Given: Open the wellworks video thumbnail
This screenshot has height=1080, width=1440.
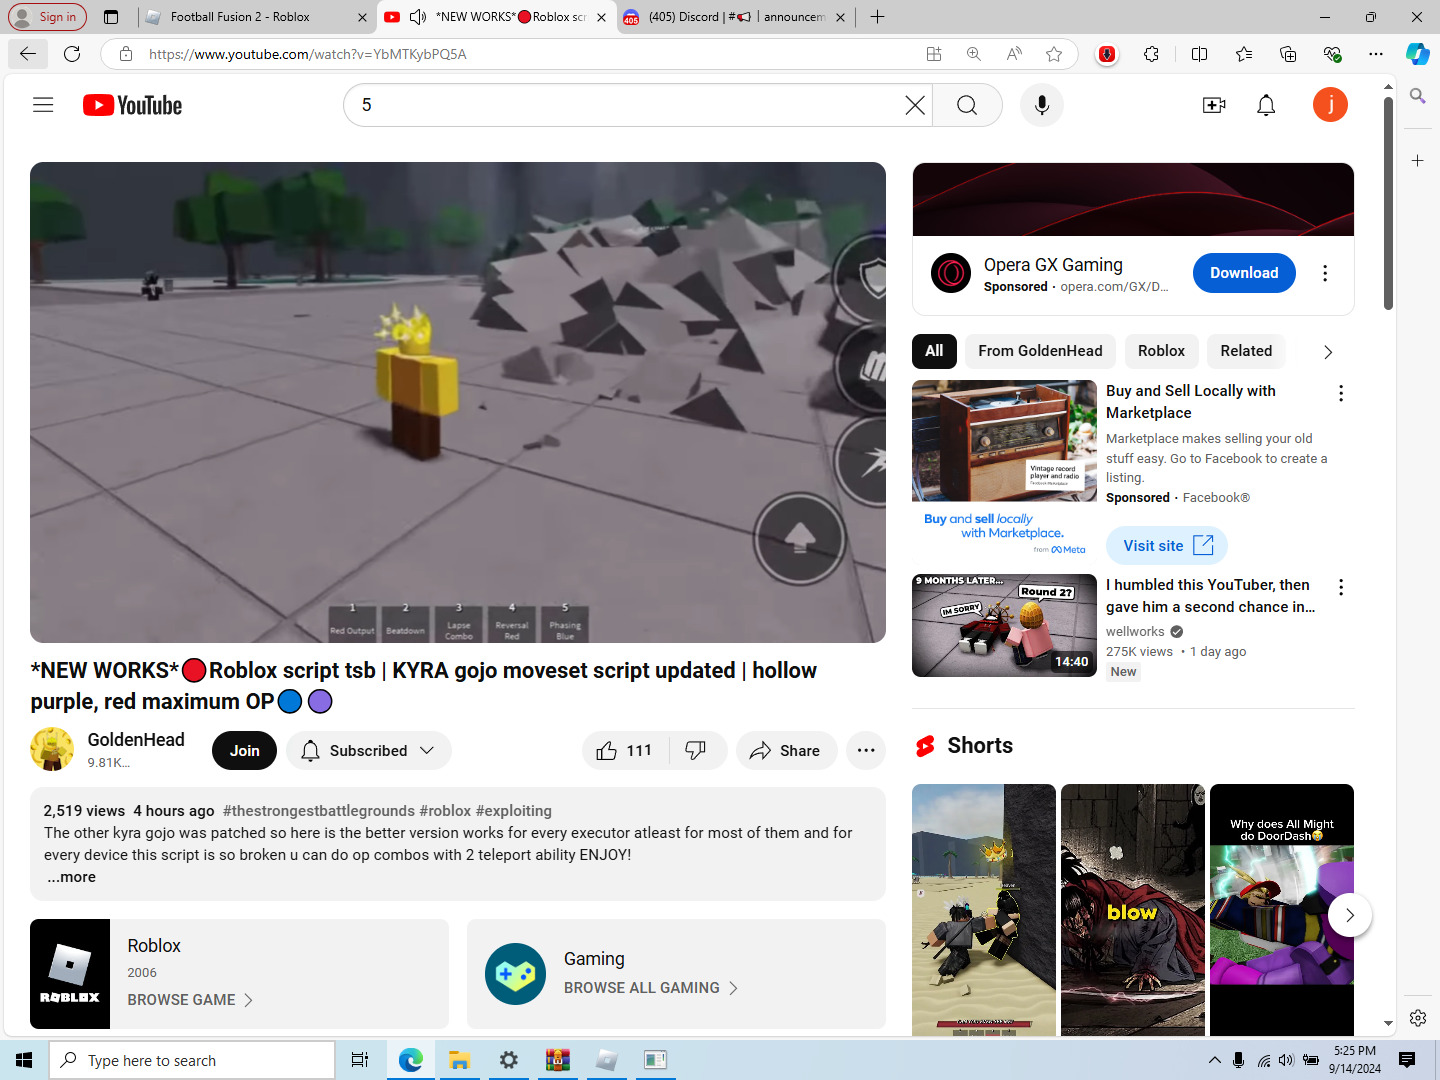Looking at the screenshot, I should click(x=1004, y=626).
